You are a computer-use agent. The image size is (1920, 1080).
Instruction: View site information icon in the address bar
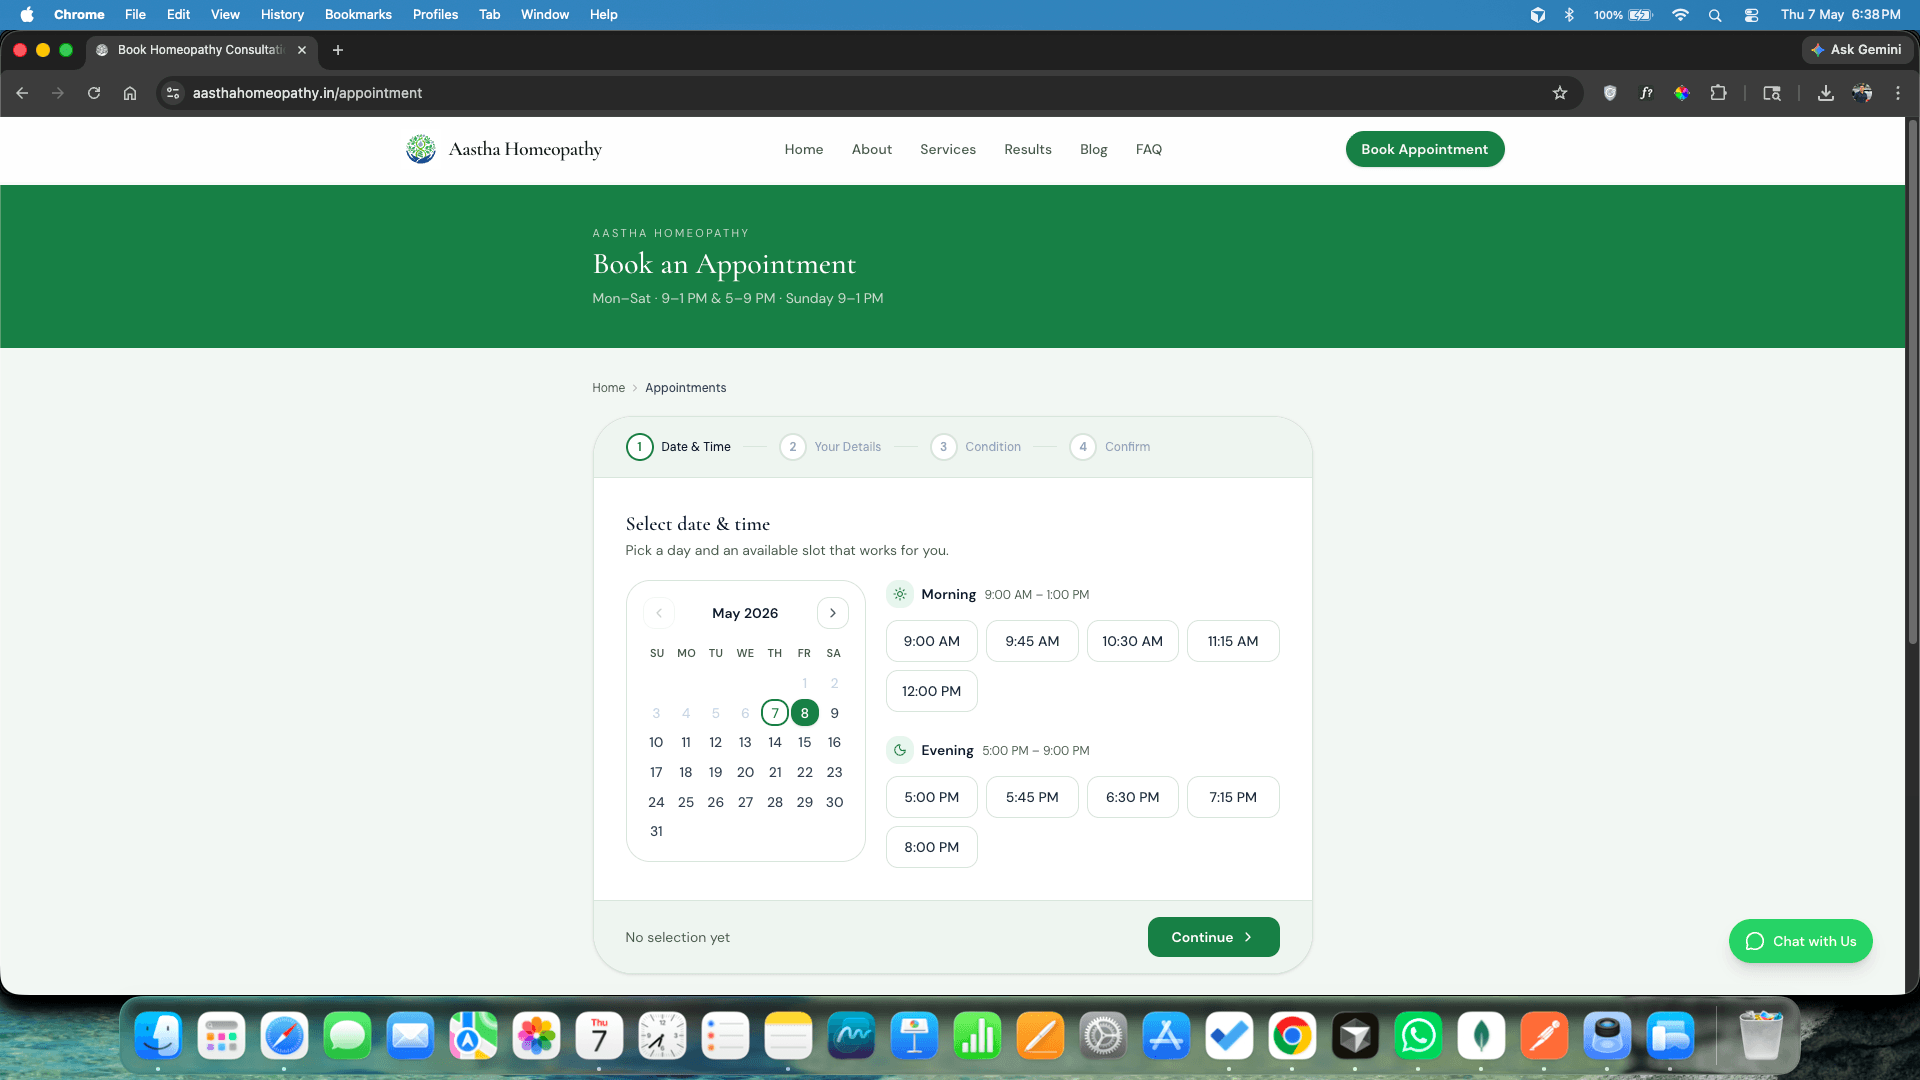pos(173,93)
